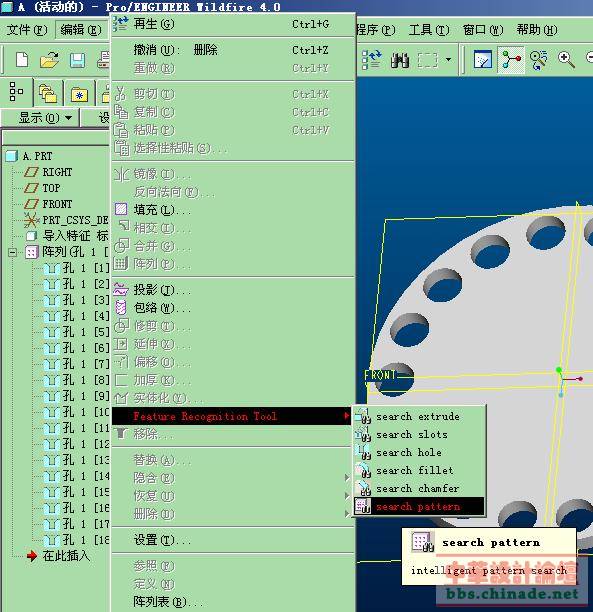Switch to the model tree tab icon

click(x=16, y=92)
